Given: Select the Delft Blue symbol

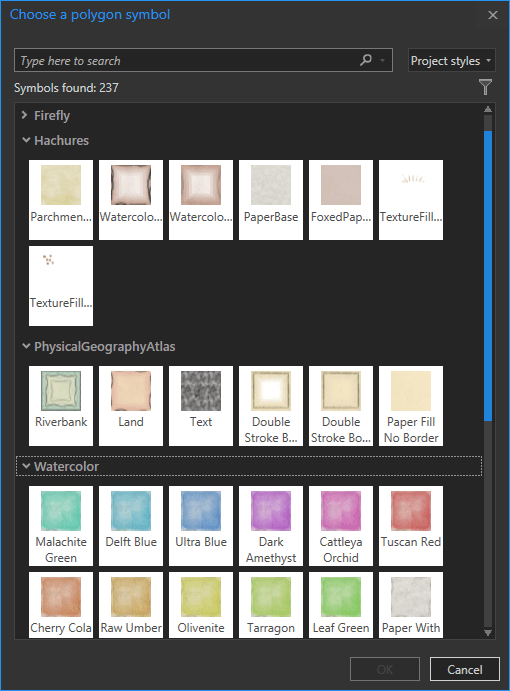Looking at the screenshot, I should tap(131, 526).
